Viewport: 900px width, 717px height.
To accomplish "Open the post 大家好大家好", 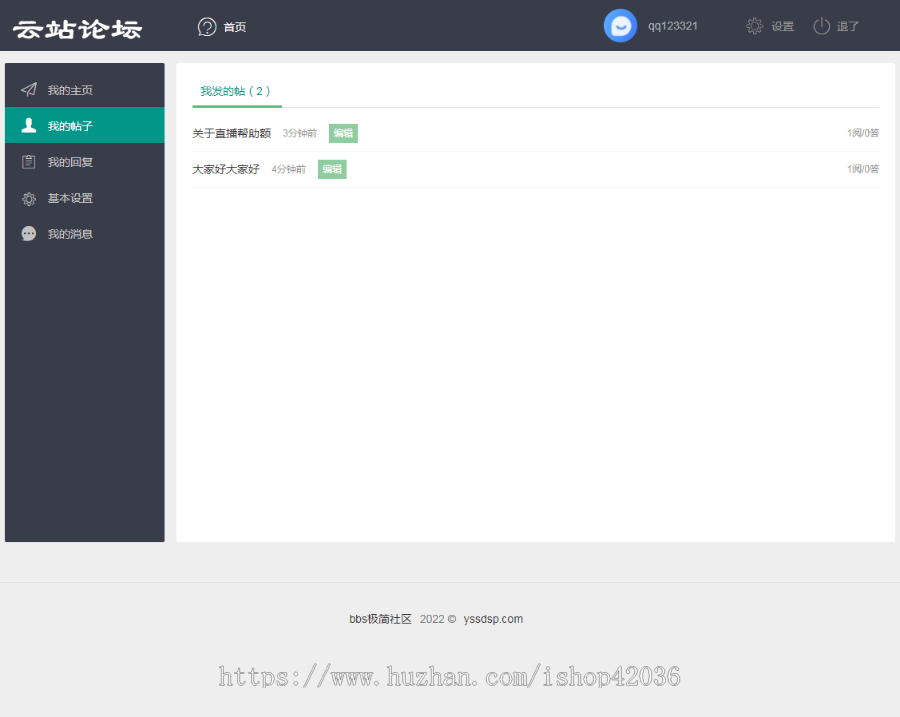I will point(226,169).
